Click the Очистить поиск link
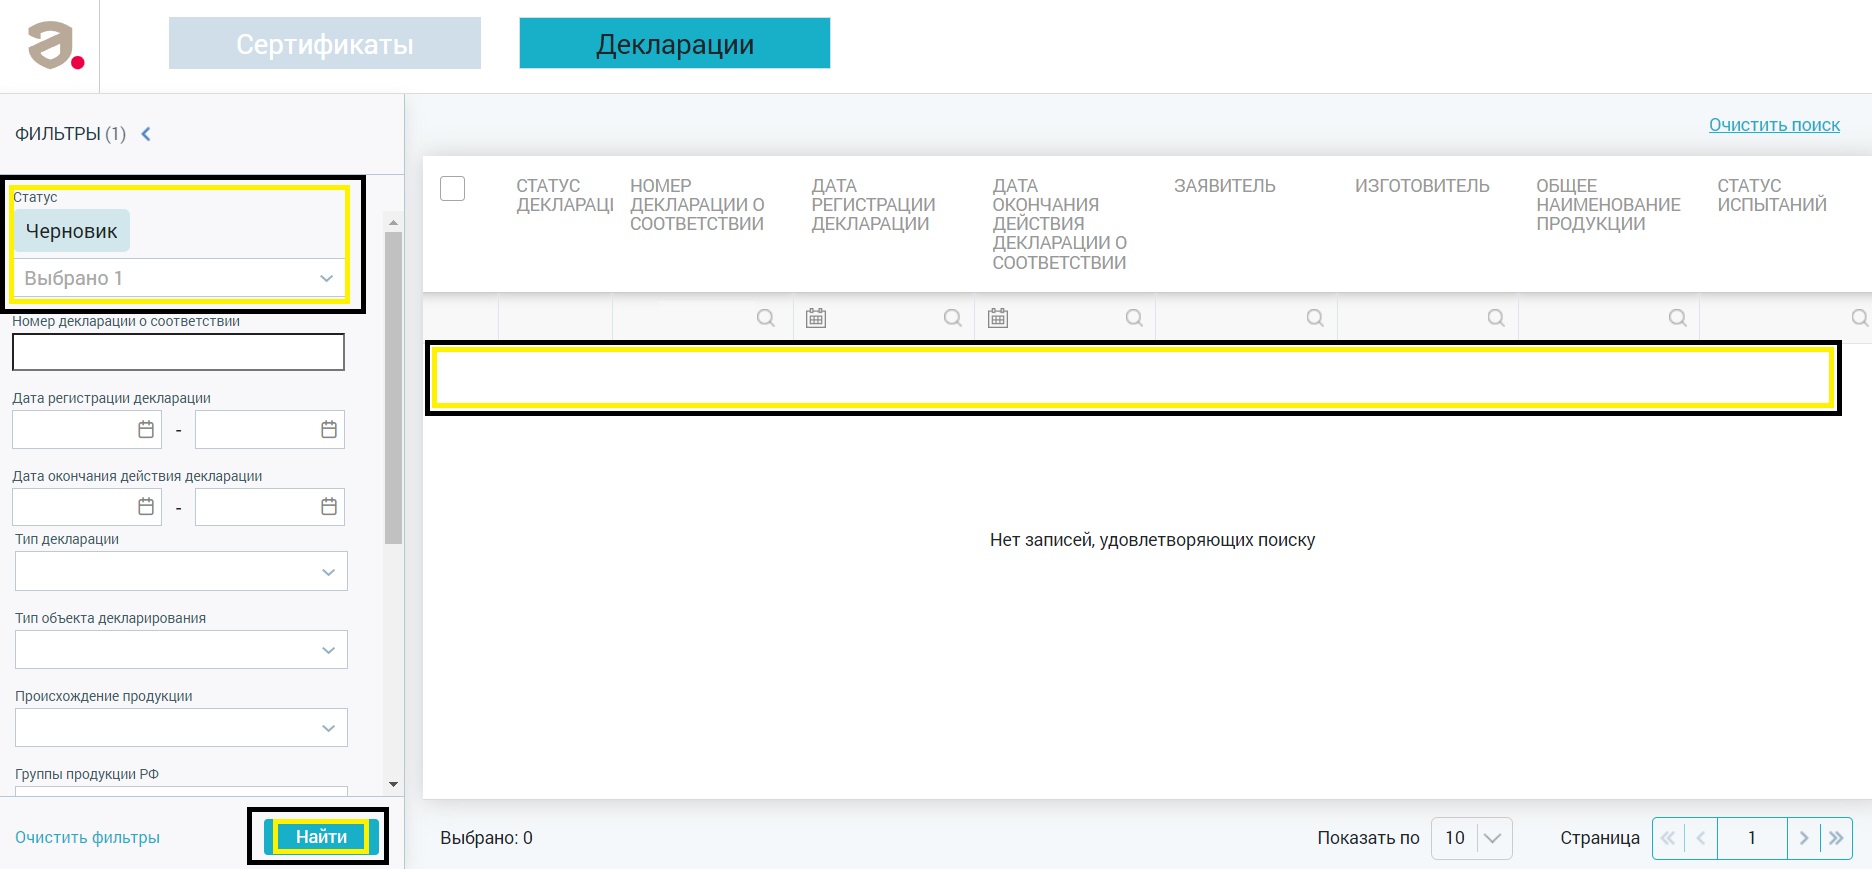This screenshot has height=869, width=1872. pyautogui.click(x=1774, y=125)
